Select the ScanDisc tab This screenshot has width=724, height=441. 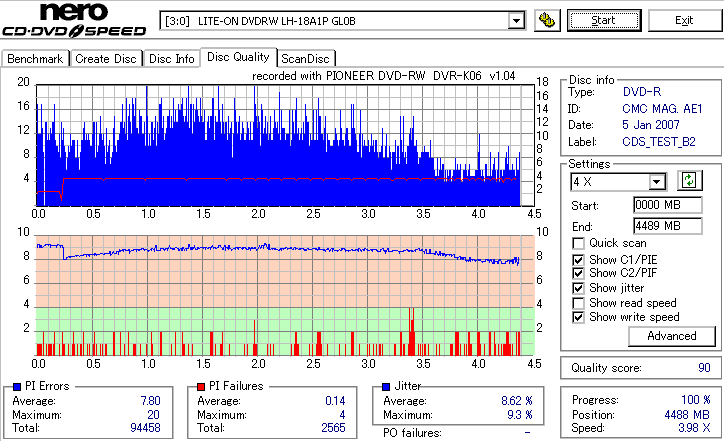click(305, 59)
